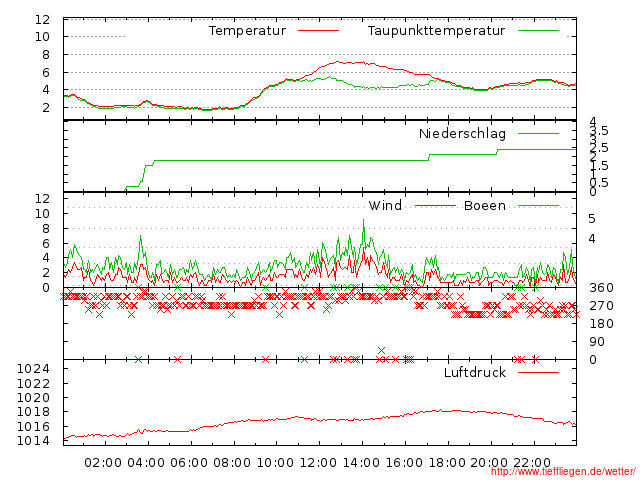Click the 90 wind direction axis value
The width and height of the screenshot is (640, 480).
tap(597, 342)
